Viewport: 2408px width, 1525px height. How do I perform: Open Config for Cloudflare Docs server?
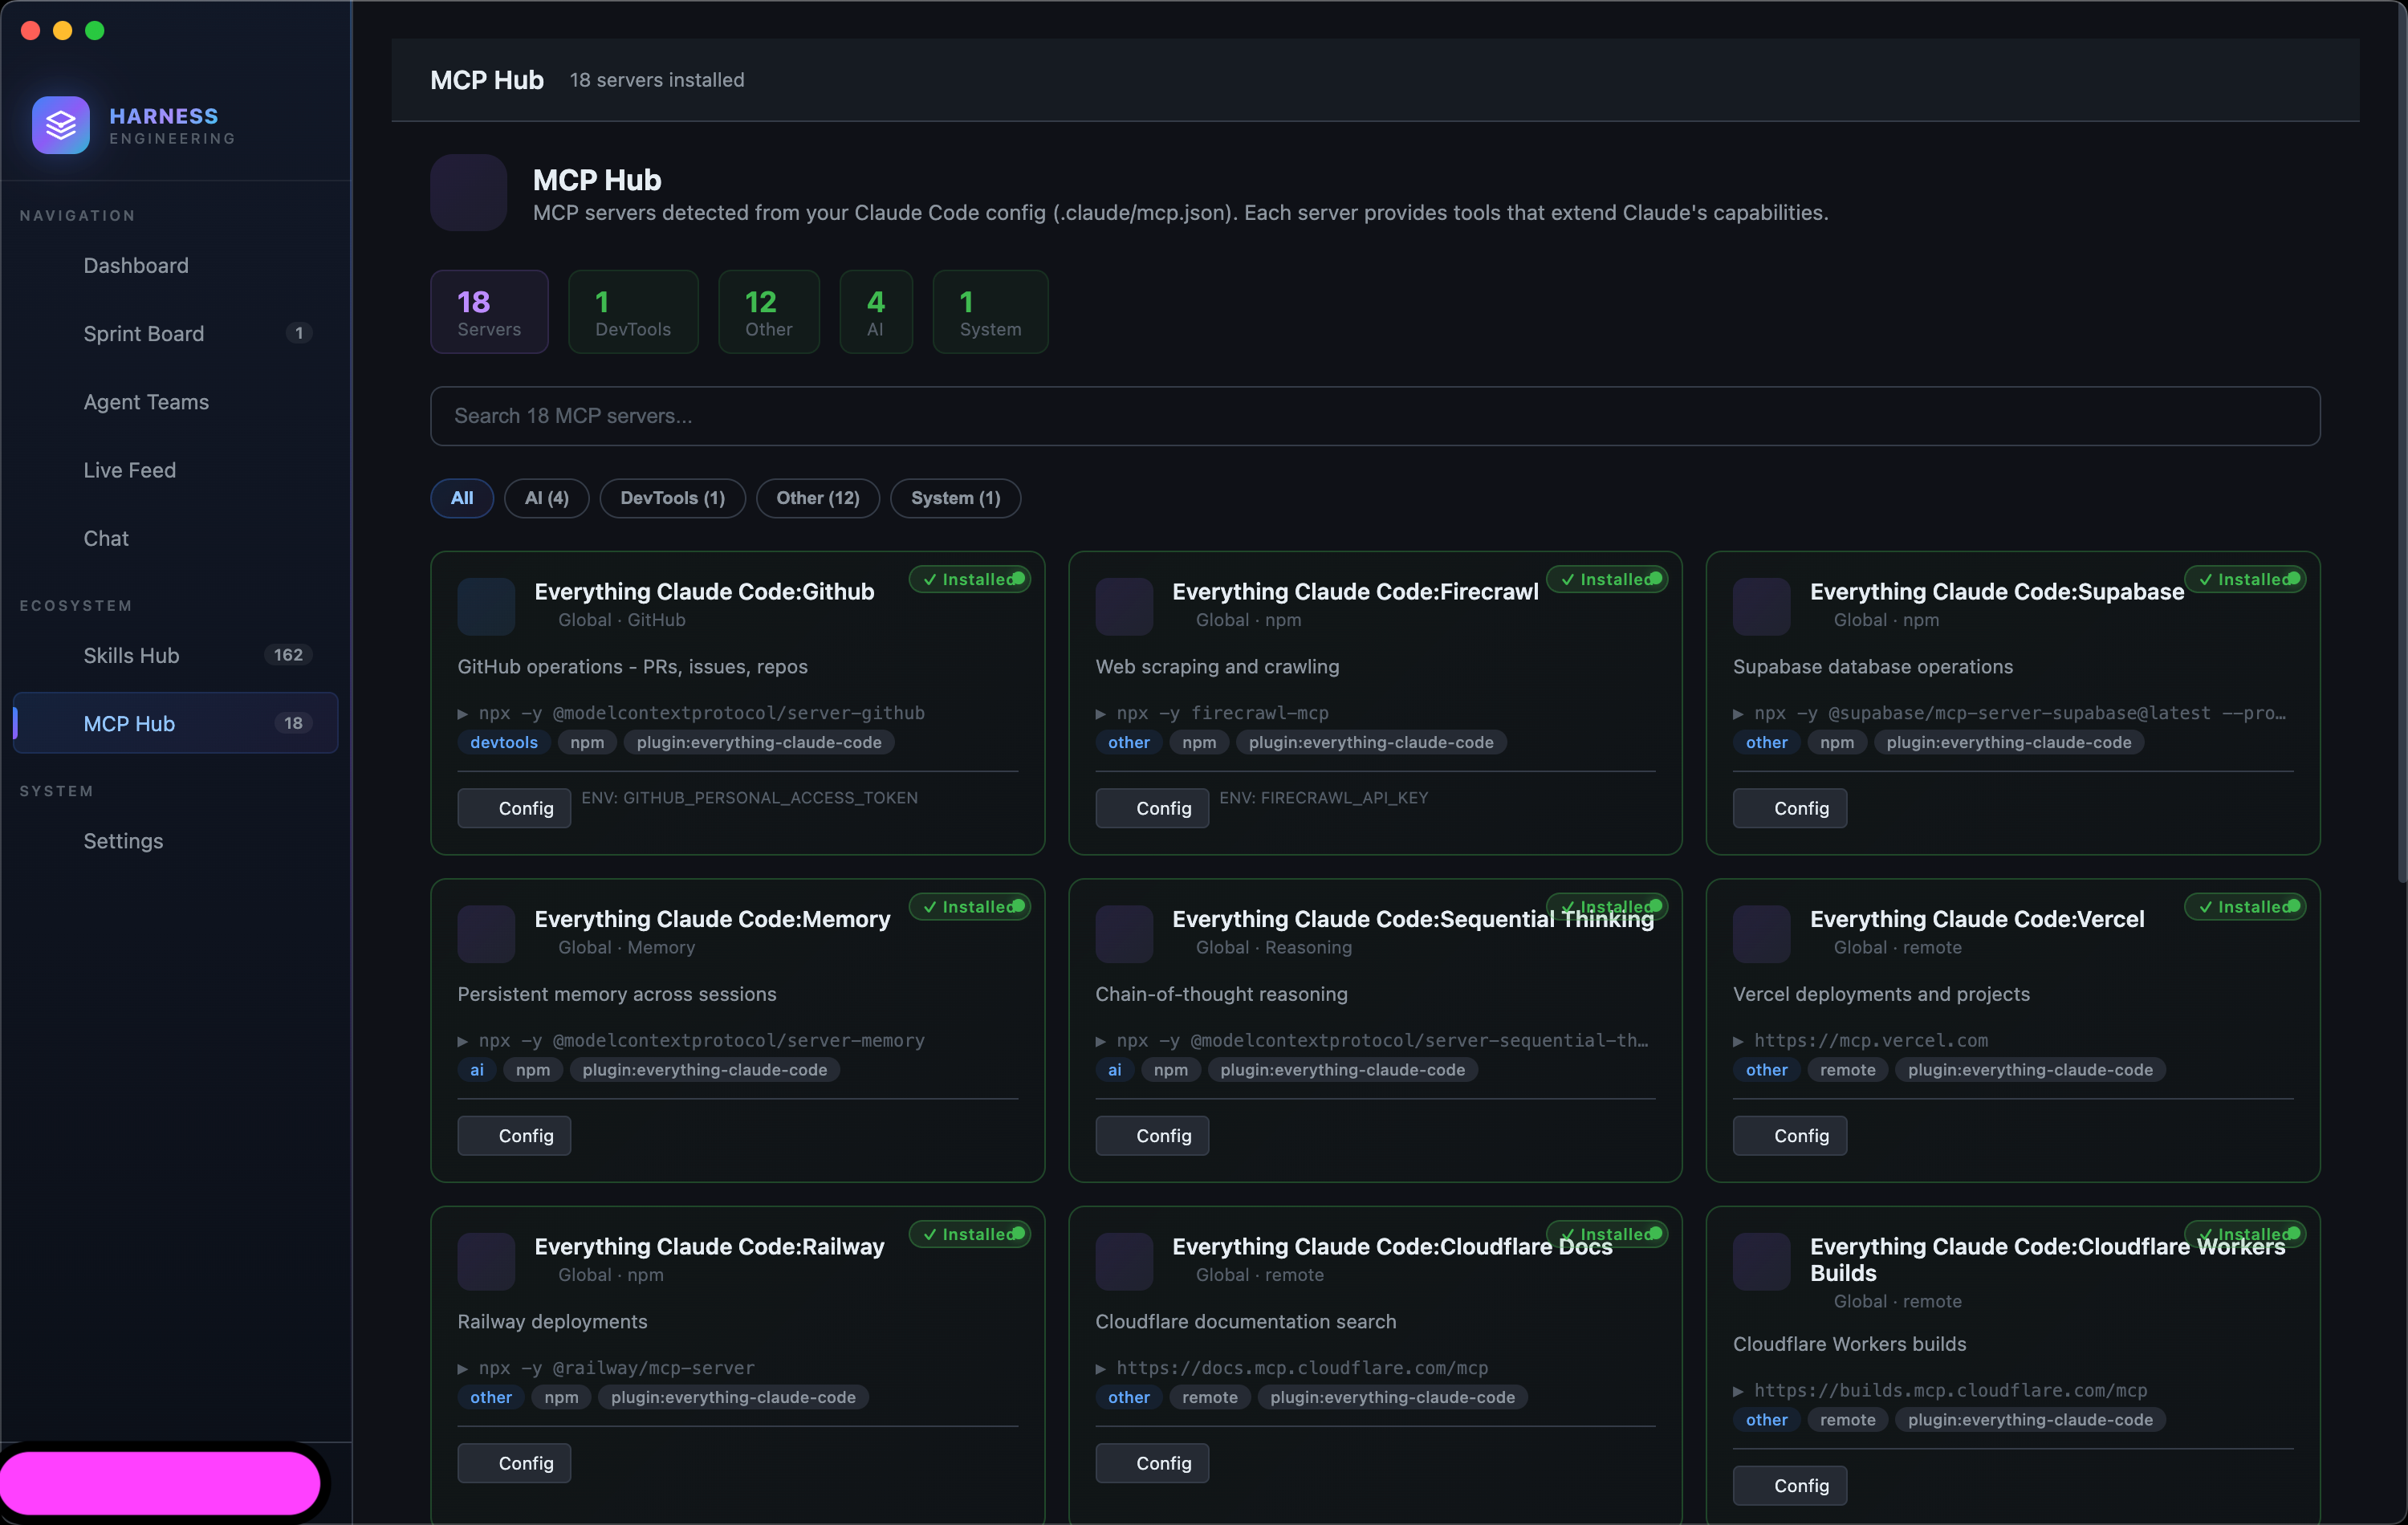(x=1152, y=1463)
